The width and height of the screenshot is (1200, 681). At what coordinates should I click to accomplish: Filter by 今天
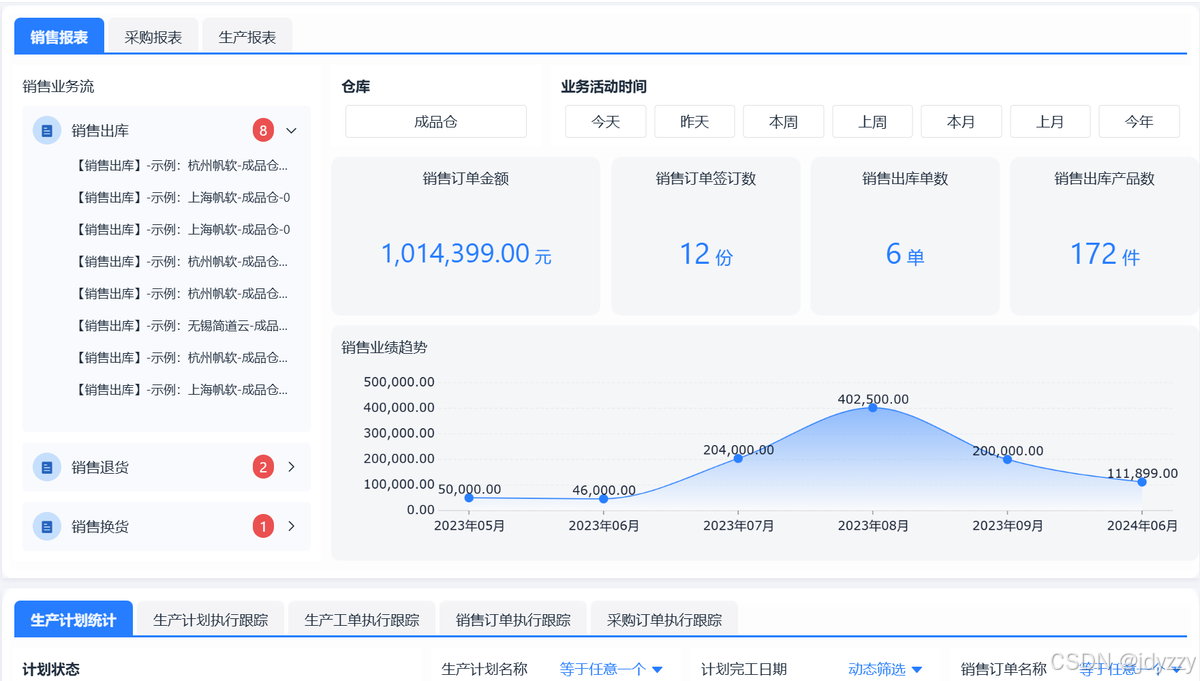[x=606, y=122]
